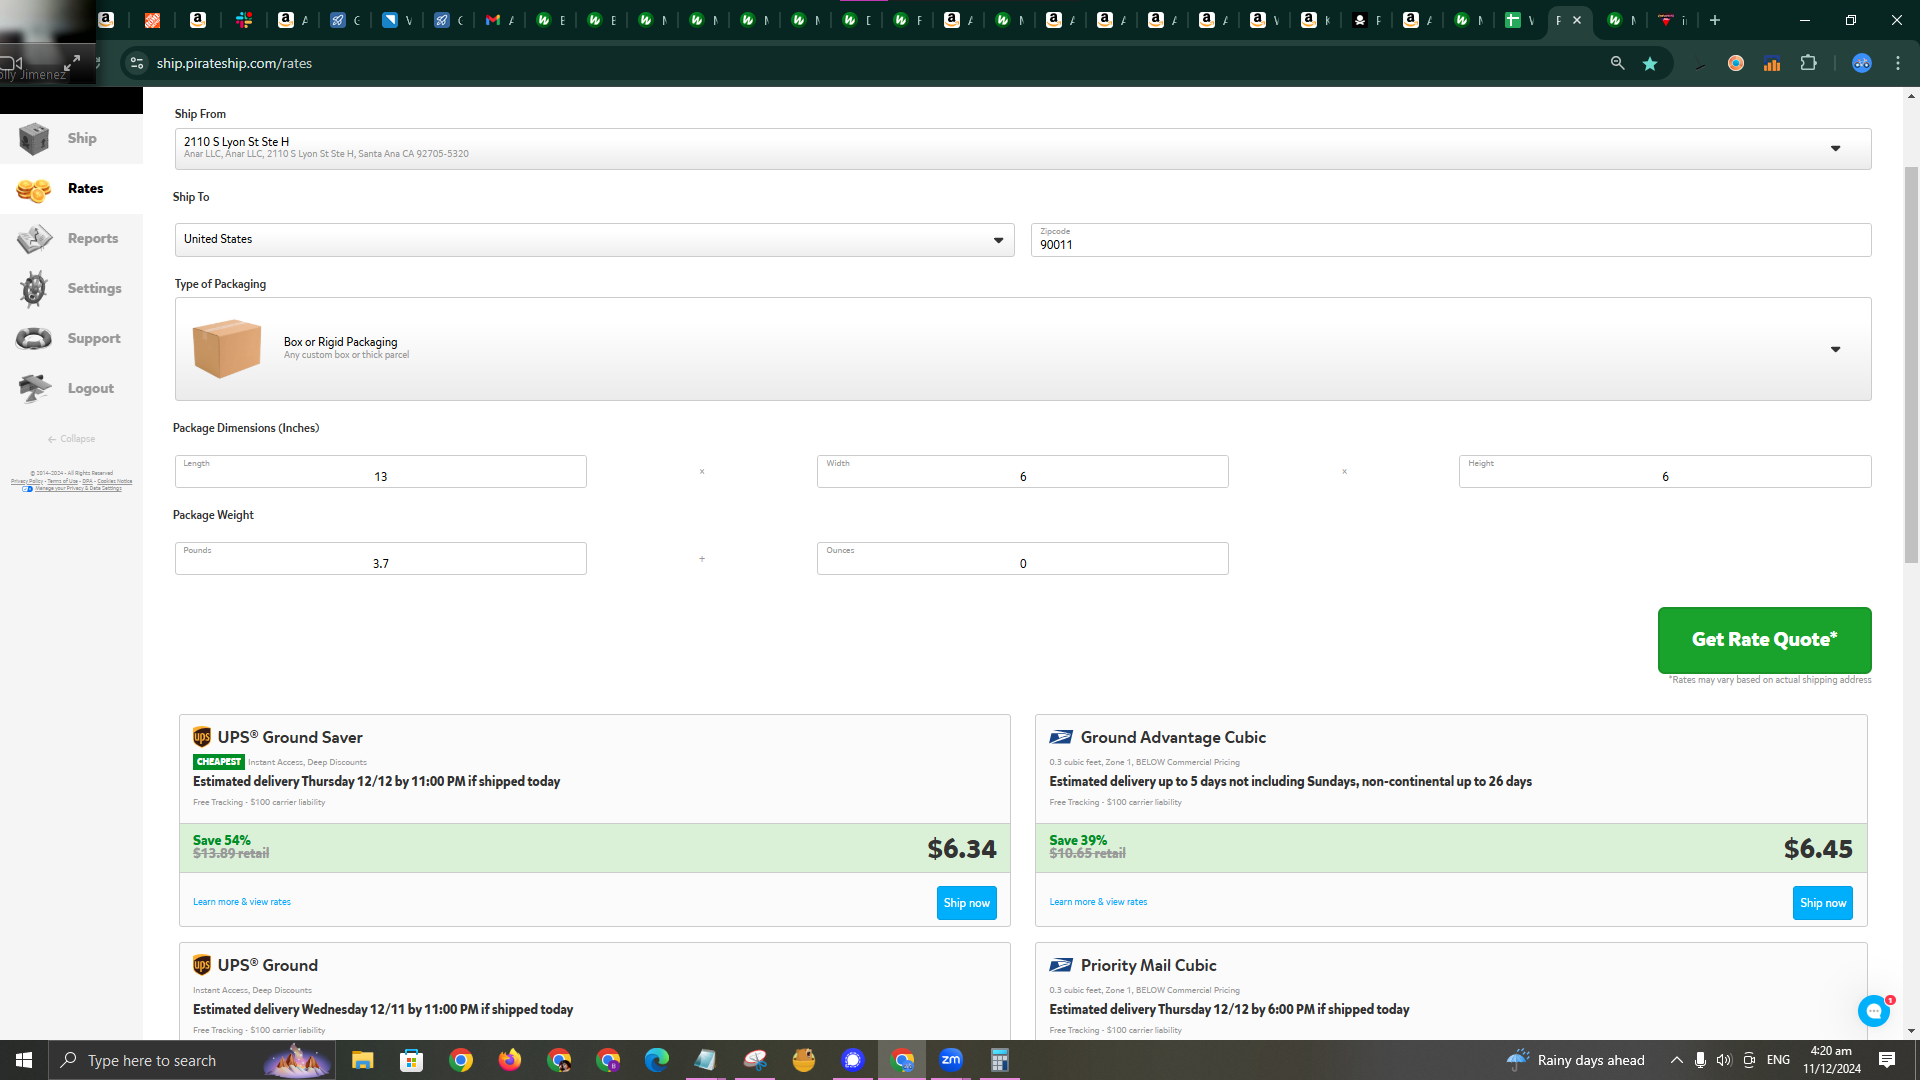This screenshot has width=1920, height=1080.
Task: Open a new browser tab
Action: click(1715, 20)
